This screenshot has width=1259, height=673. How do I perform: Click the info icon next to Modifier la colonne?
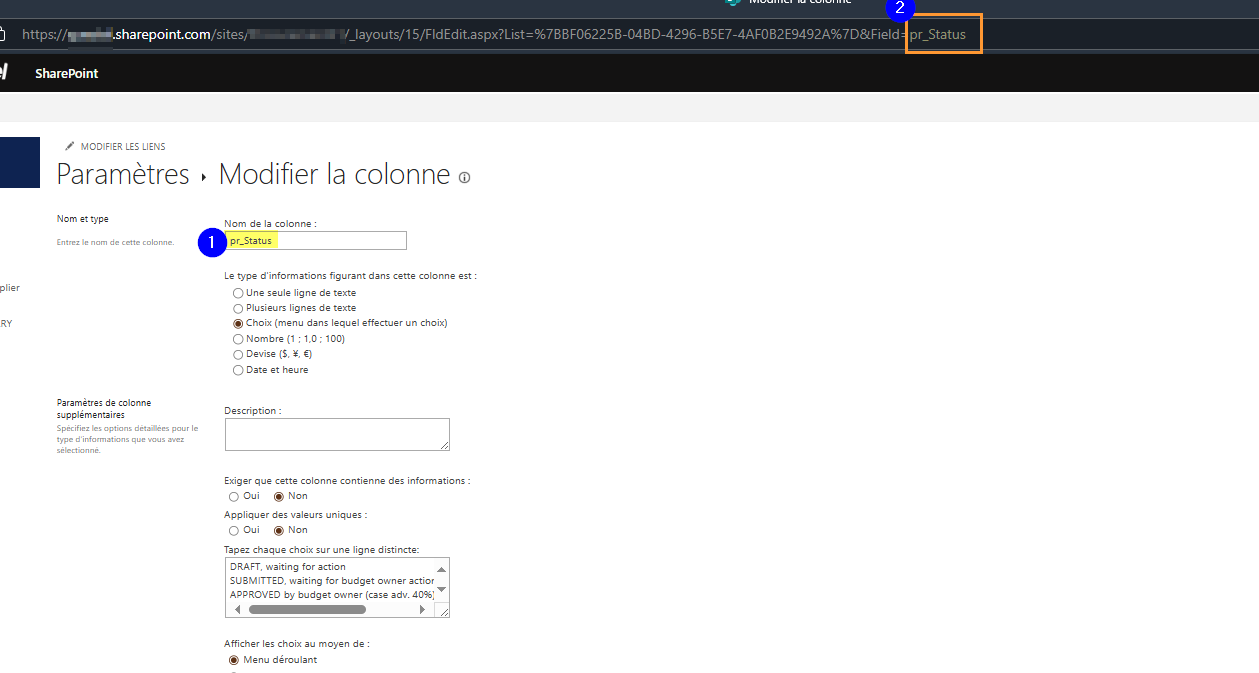click(464, 177)
